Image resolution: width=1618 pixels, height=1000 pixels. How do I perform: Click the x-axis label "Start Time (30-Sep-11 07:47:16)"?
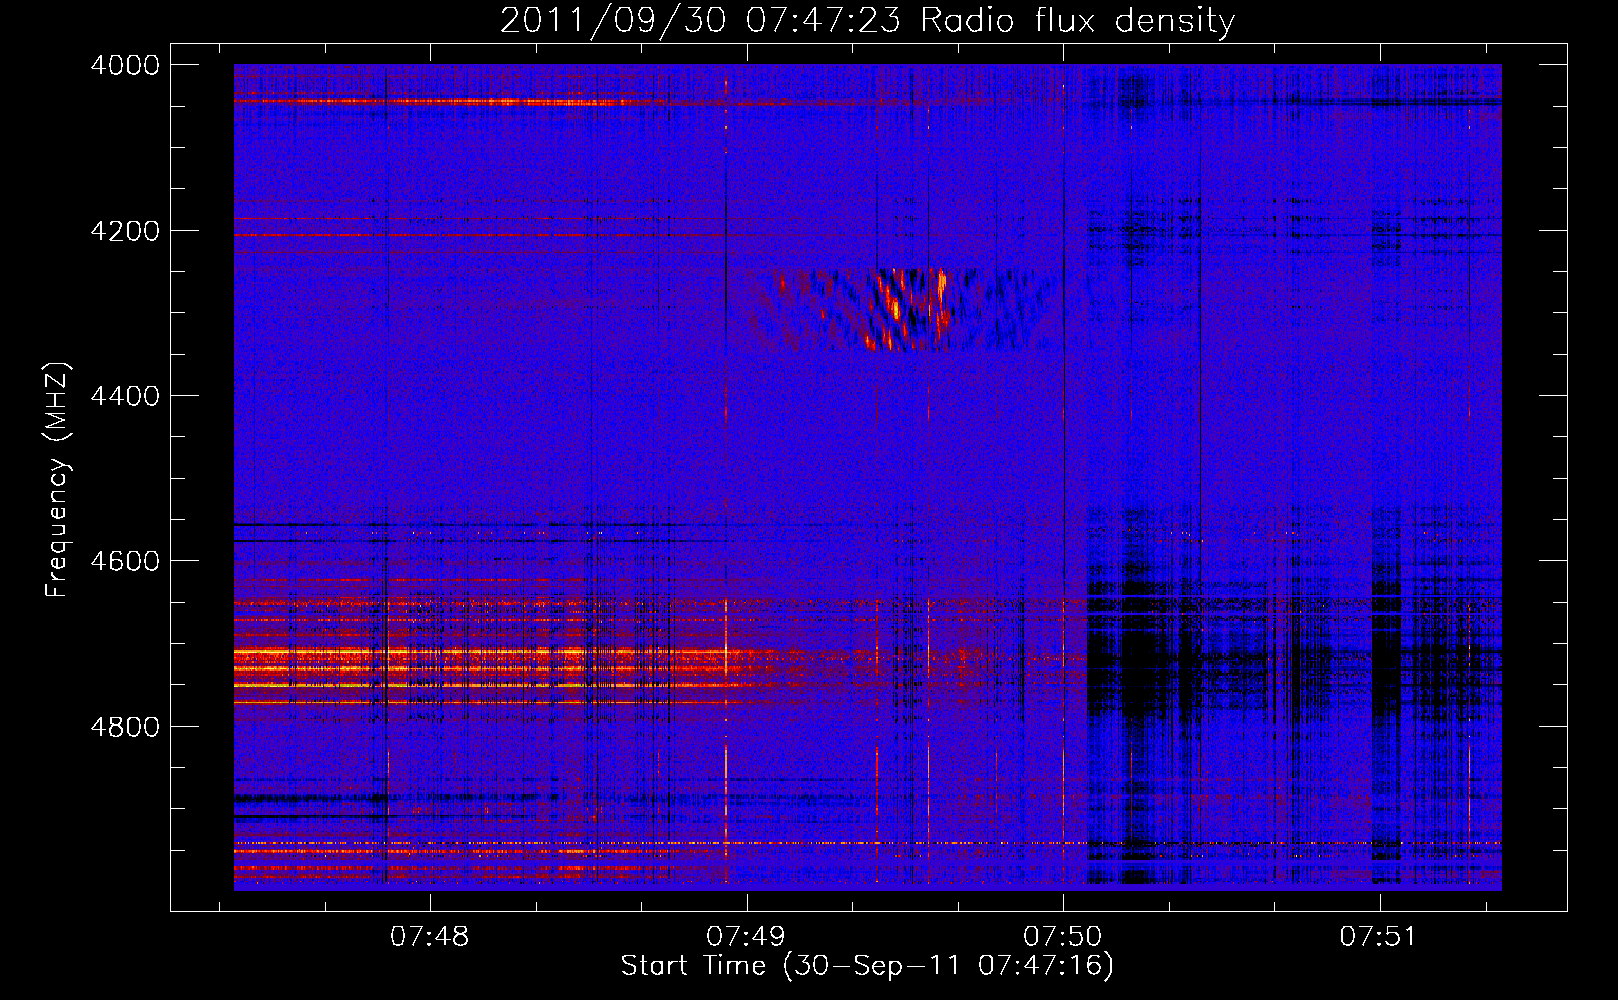[x=867, y=966]
